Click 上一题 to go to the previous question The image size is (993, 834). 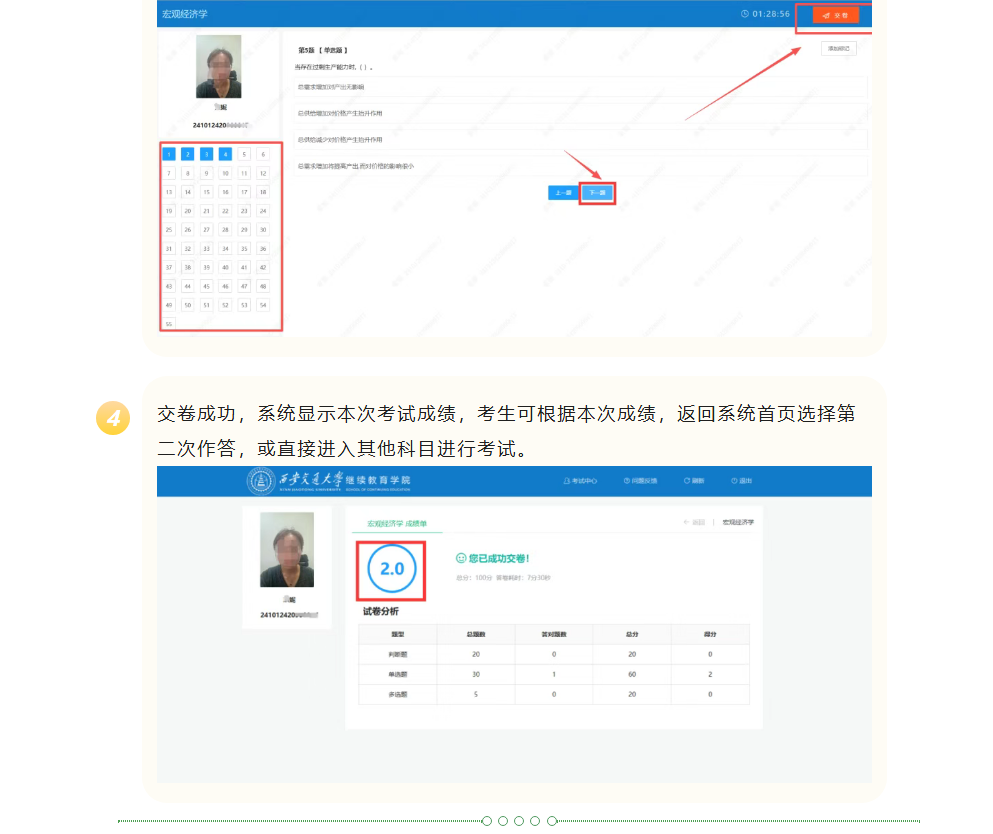(563, 193)
